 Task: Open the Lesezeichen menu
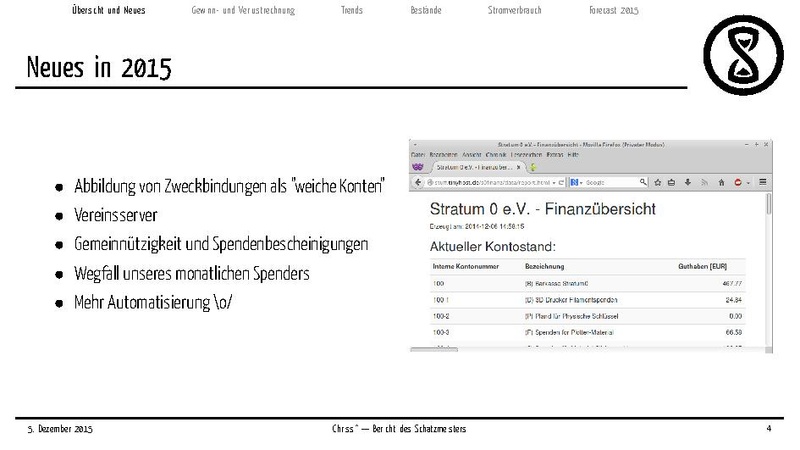526,155
